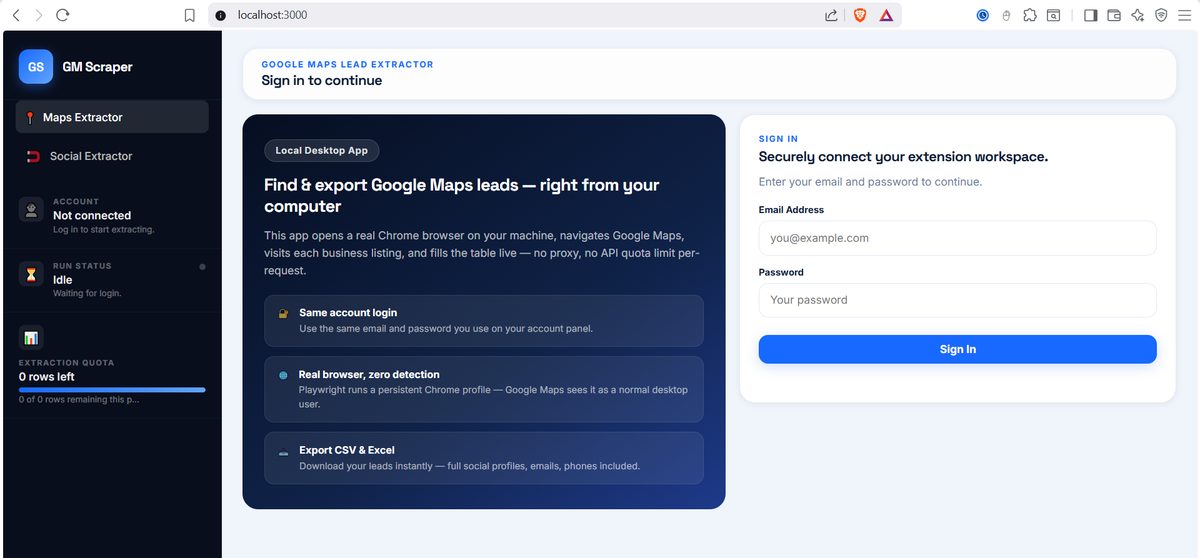Click the 'Real browser, zero detection' heading
1200x558 pixels.
point(369,375)
